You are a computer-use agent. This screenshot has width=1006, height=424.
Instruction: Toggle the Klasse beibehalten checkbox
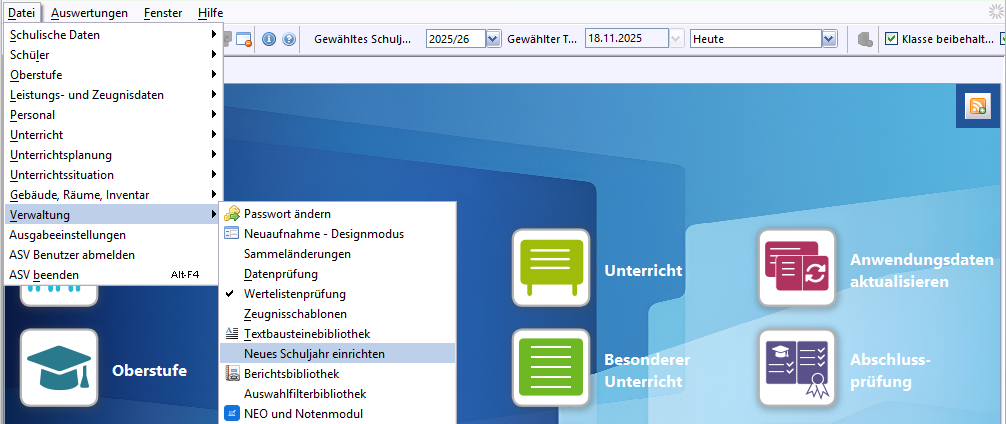click(x=892, y=39)
